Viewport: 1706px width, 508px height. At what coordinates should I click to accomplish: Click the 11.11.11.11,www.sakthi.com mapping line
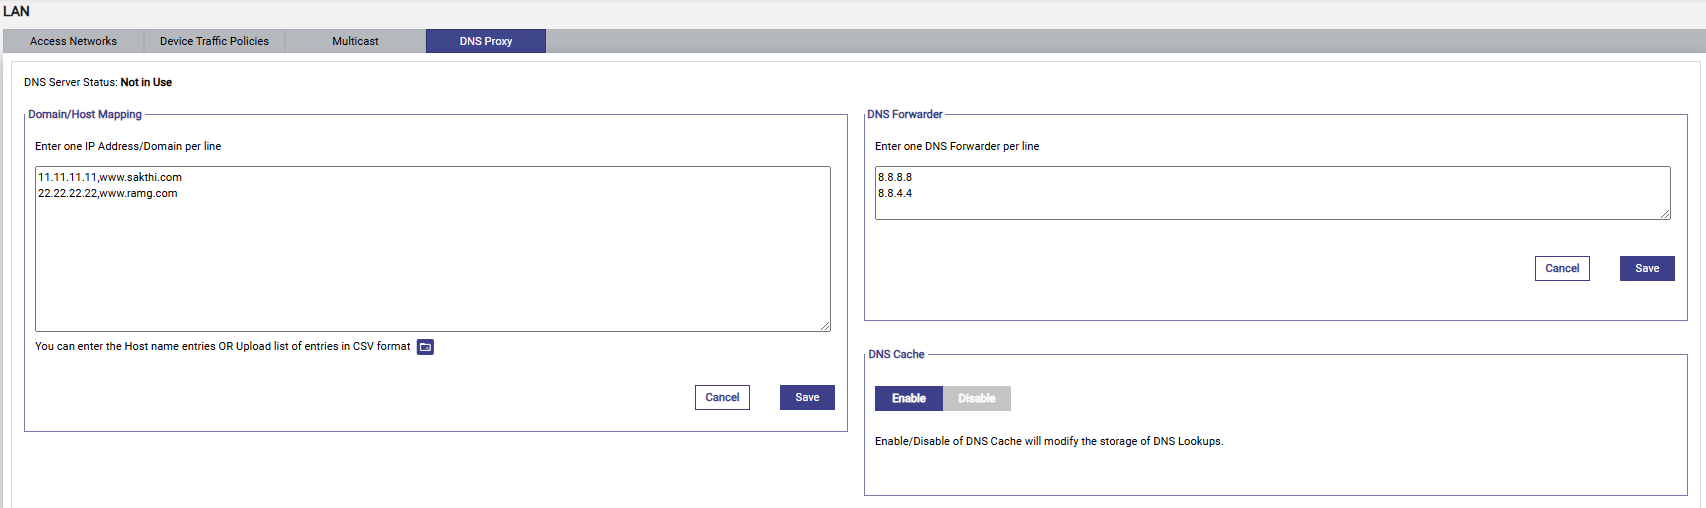110,177
